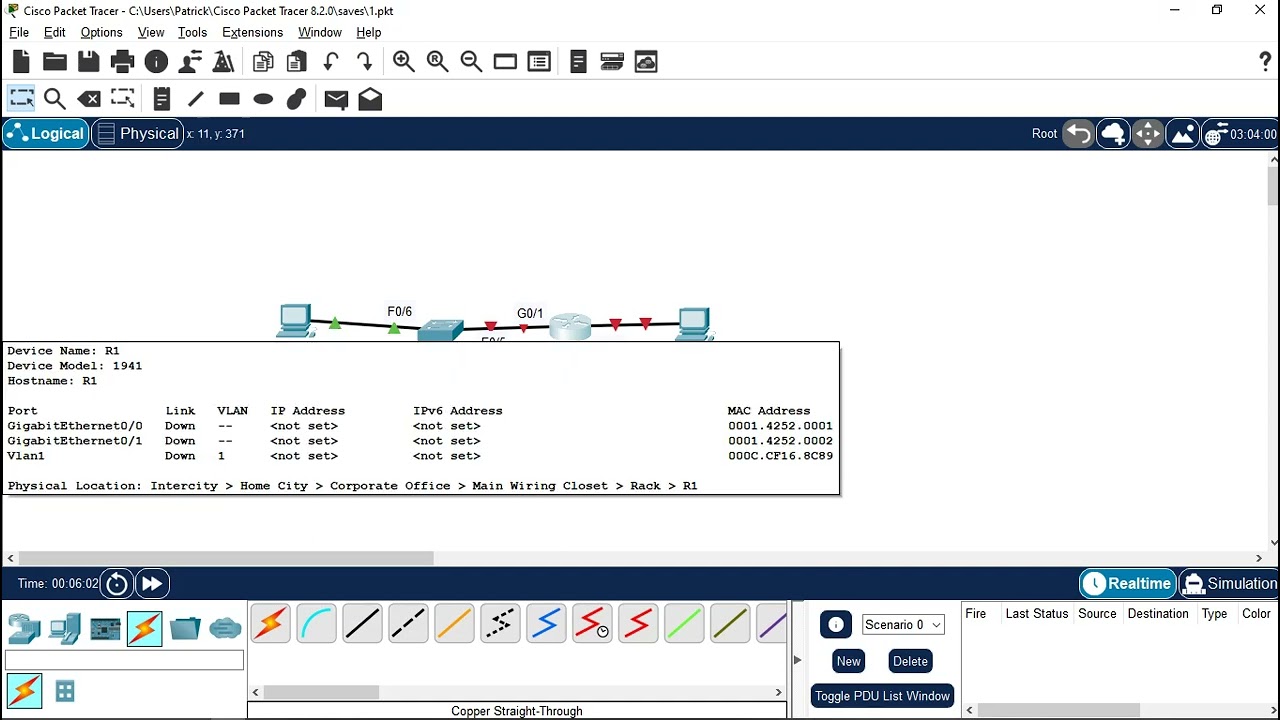The height and width of the screenshot is (720, 1280).
Task: Expand the PDU list panel arrow
Action: pos(797,660)
